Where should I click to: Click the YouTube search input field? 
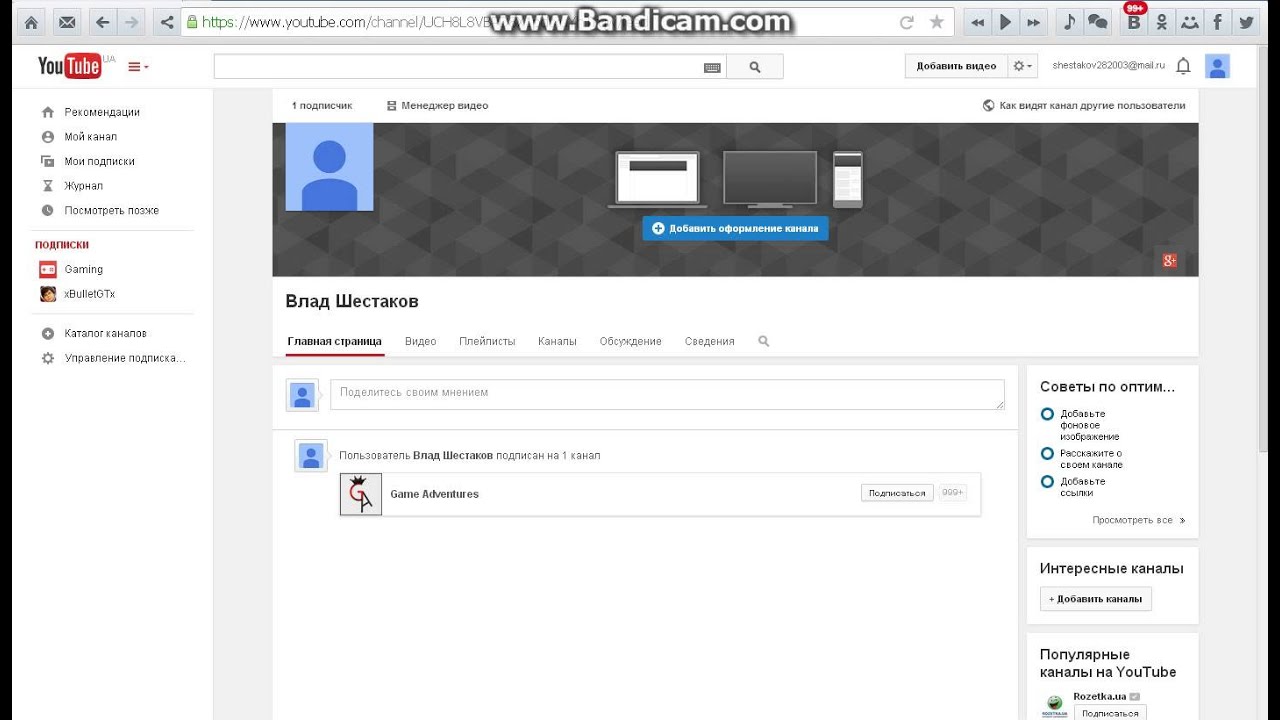458,67
